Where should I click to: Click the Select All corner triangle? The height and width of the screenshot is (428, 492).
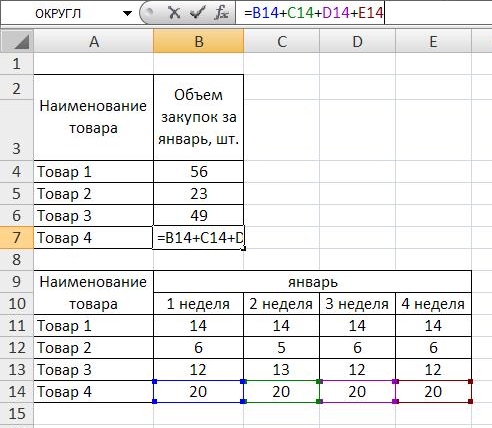(17, 42)
